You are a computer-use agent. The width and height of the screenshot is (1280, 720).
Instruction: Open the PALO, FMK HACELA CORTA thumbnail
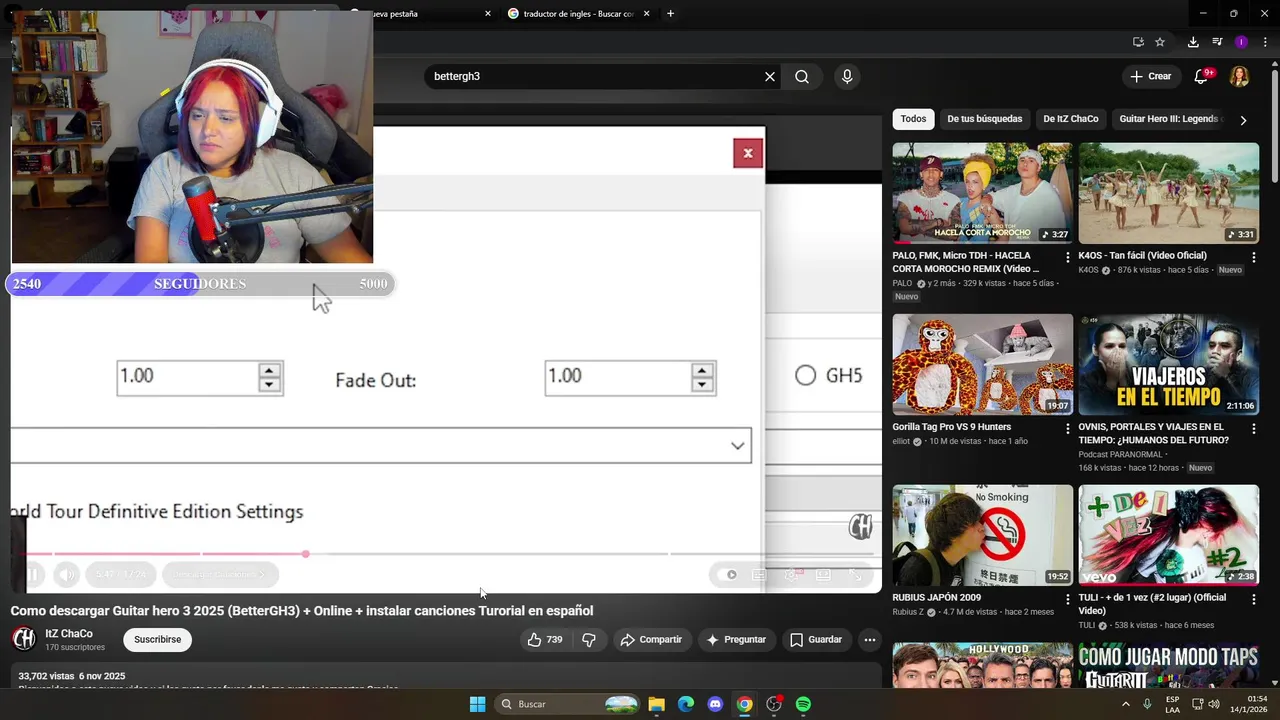point(983,193)
